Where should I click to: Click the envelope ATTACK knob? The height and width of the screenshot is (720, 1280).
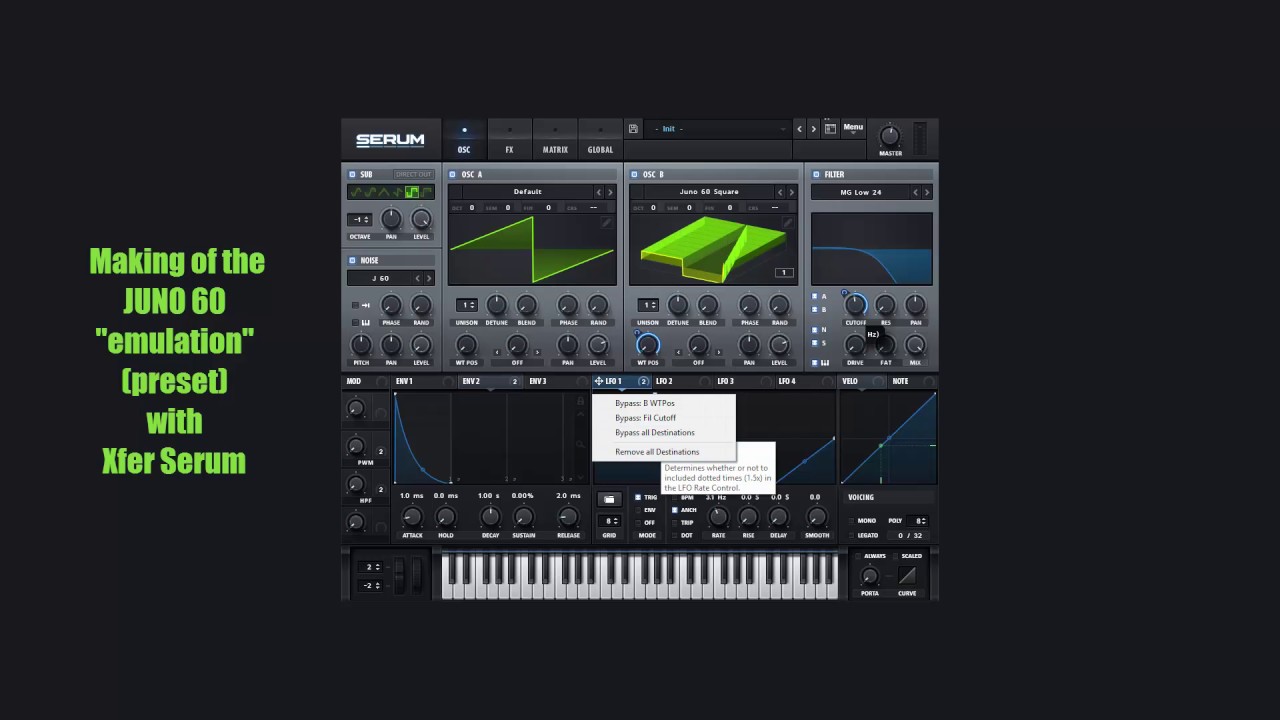tap(412, 517)
